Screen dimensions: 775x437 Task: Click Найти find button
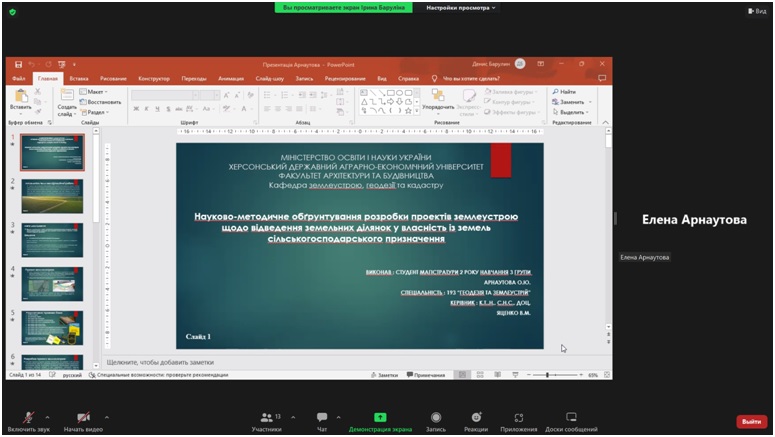point(564,92)
